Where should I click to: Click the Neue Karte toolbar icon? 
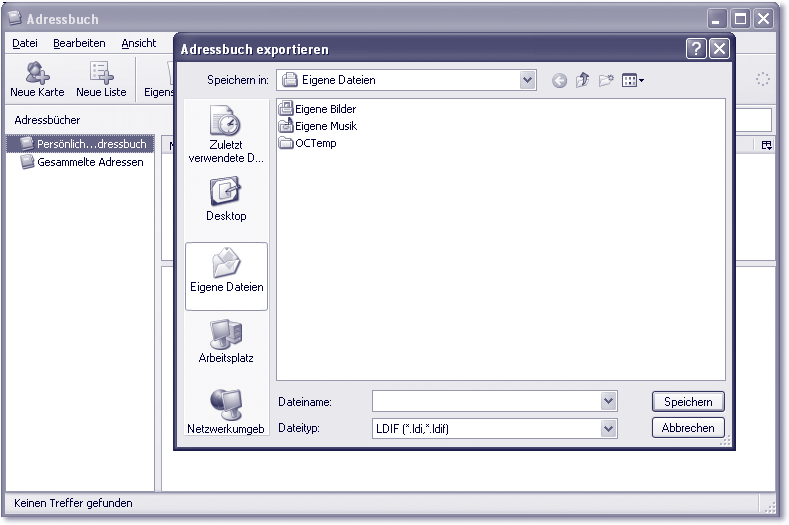[x=37, y=79]
